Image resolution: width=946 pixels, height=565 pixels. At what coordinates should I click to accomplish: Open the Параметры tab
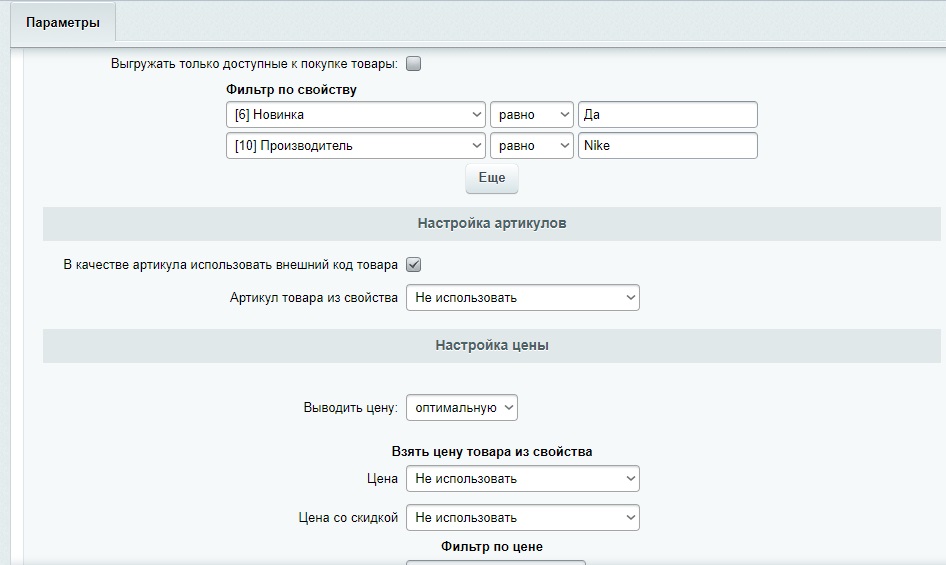(63, 23)
